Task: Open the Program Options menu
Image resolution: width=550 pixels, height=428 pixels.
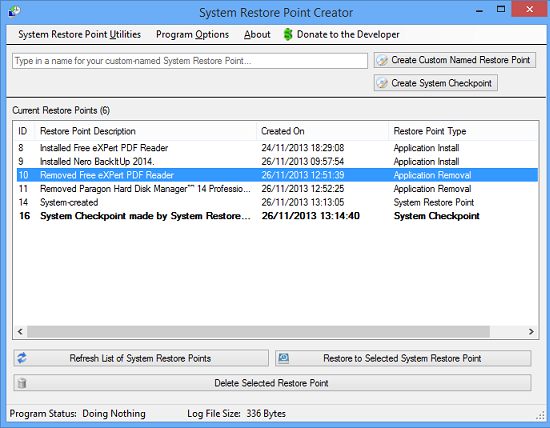Action: tap(192, 34)
